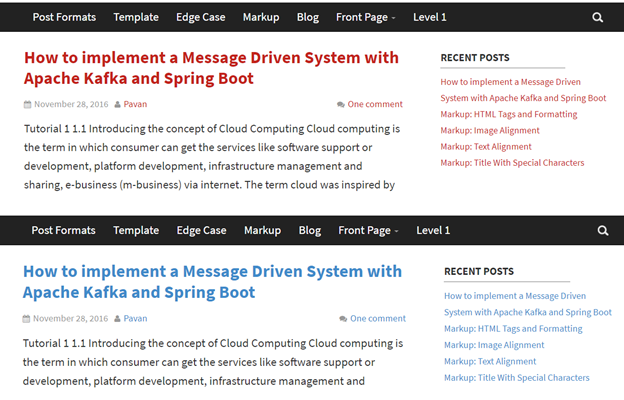Screen dimensions: 624x400
Task: Open blue Markup: Text Alignment link
Action: pyautogui.click(x=490, y=361)
